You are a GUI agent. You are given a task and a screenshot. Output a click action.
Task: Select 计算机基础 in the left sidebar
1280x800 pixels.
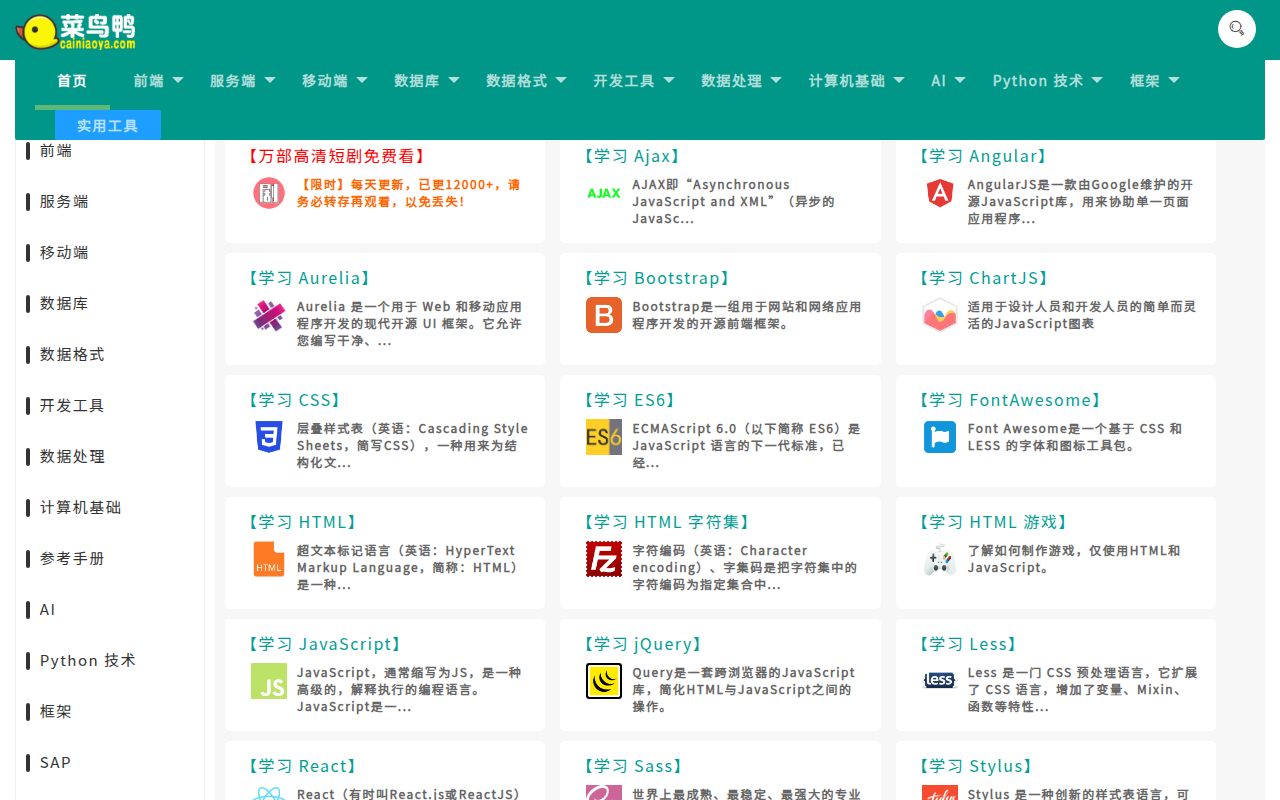pyautogui.click(x=80, y=508)
